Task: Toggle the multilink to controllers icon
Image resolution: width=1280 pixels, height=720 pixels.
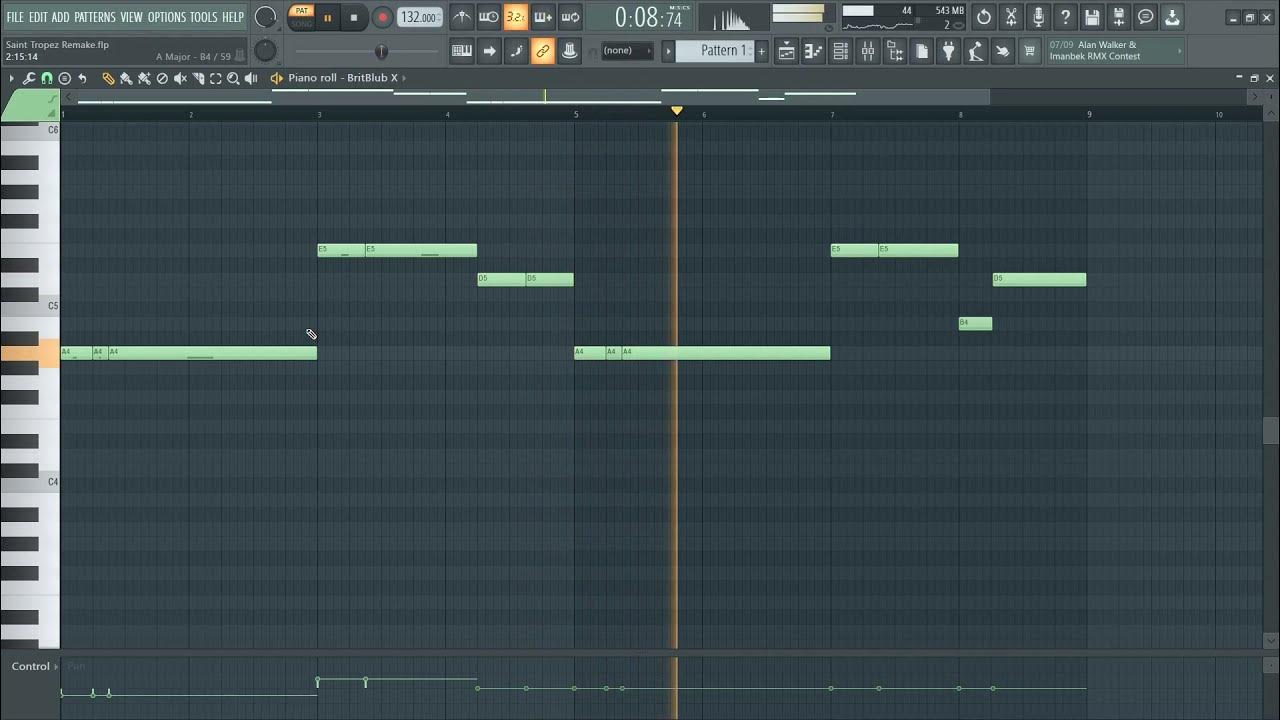Action: coord(570,51)
